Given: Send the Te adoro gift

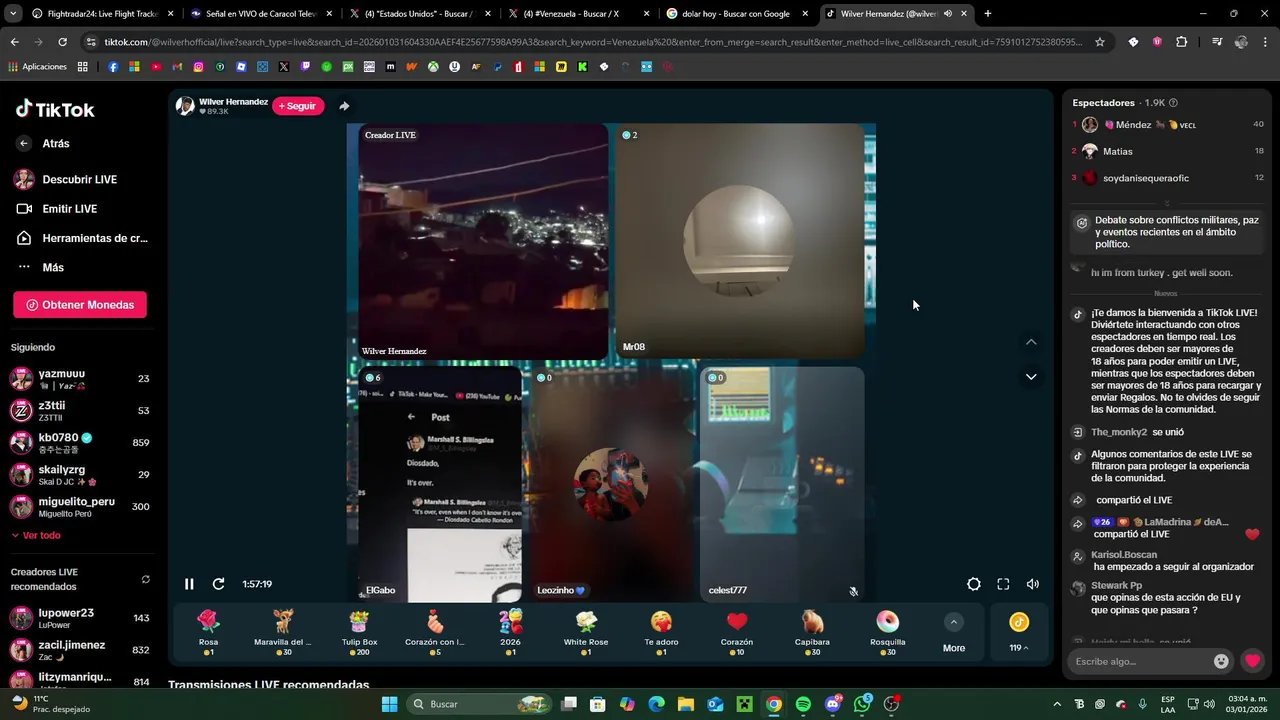Looking at the screenshot, I should [x=661, y=632].
